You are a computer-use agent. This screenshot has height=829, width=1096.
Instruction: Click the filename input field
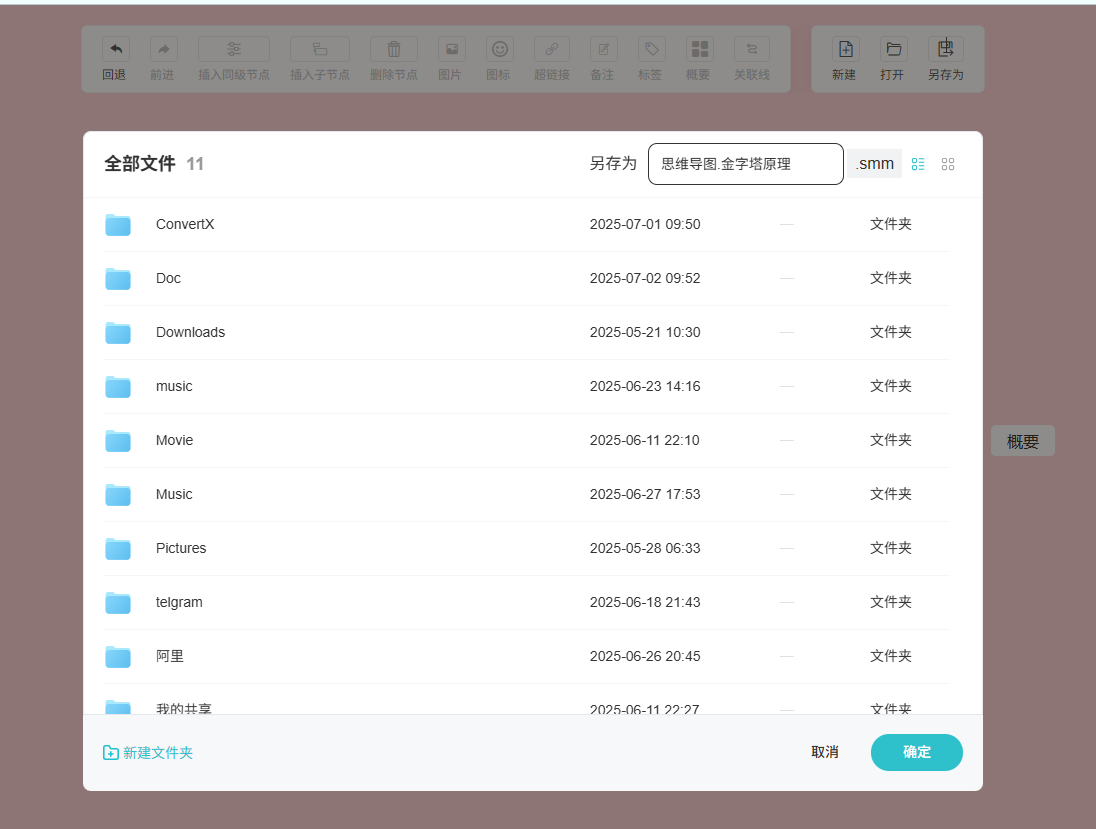point(746,164)
